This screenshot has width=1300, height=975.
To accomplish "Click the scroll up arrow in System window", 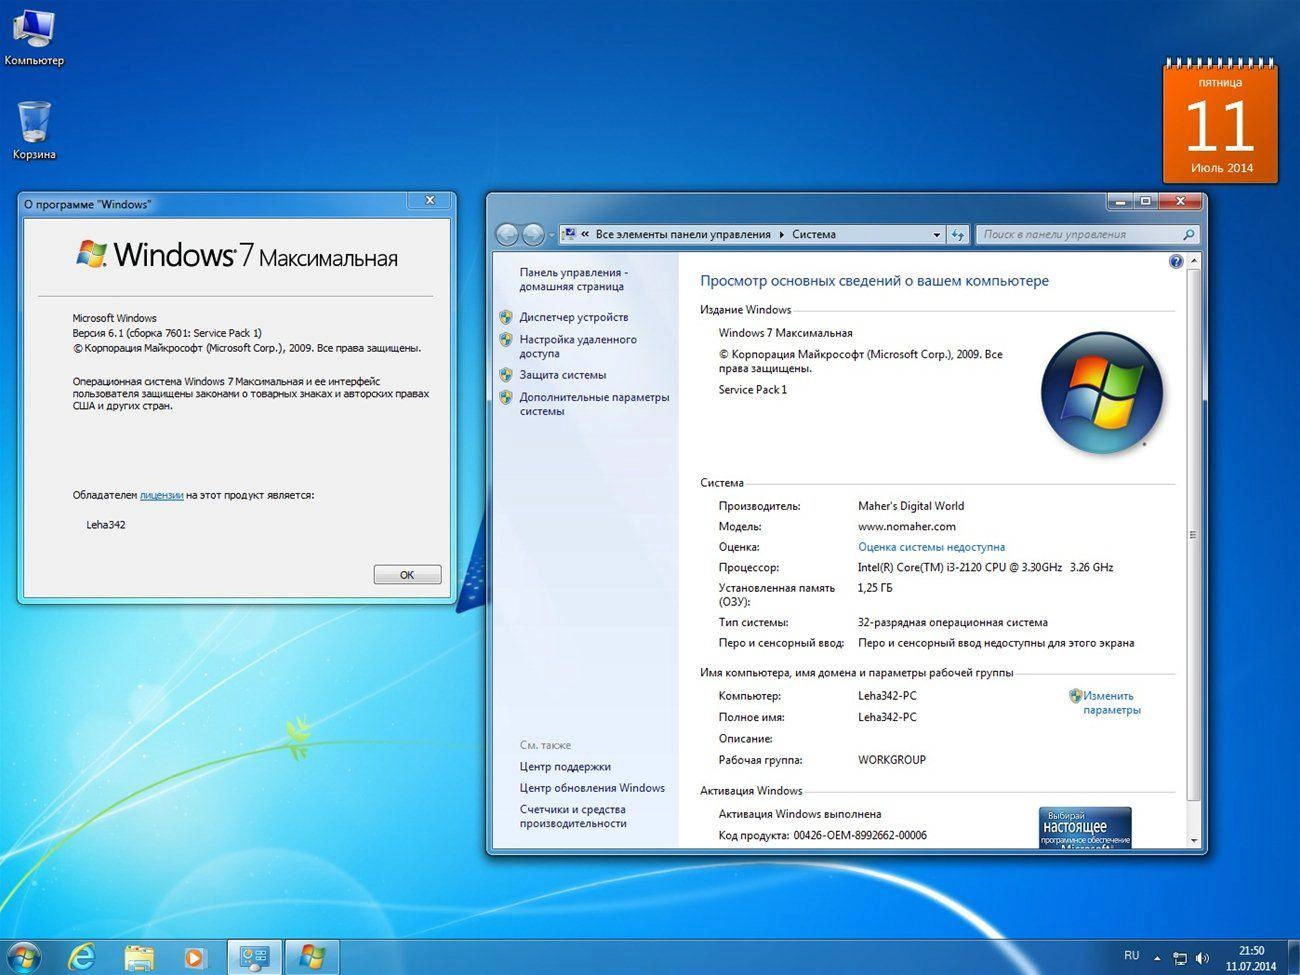I will (x=1193, y=261).
